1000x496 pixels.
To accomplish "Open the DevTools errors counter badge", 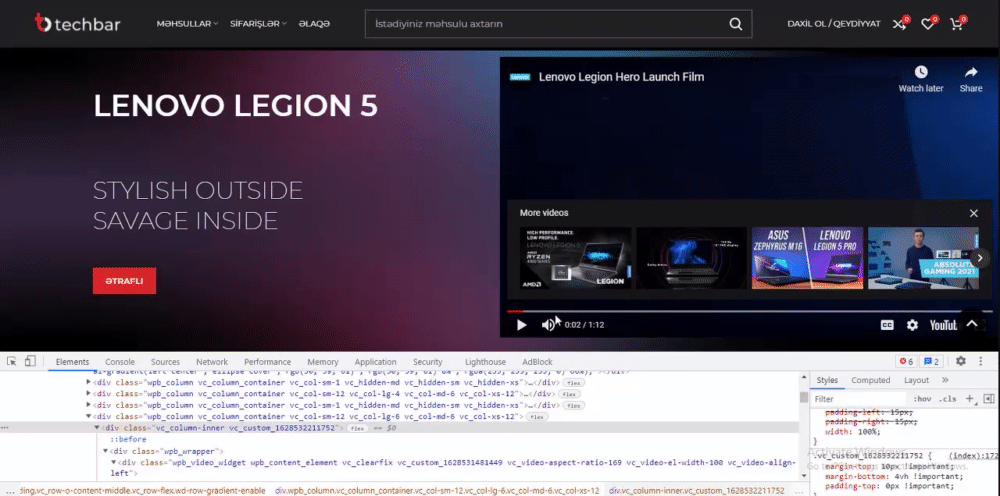I will pyautogui.click(x=906, y=361).
